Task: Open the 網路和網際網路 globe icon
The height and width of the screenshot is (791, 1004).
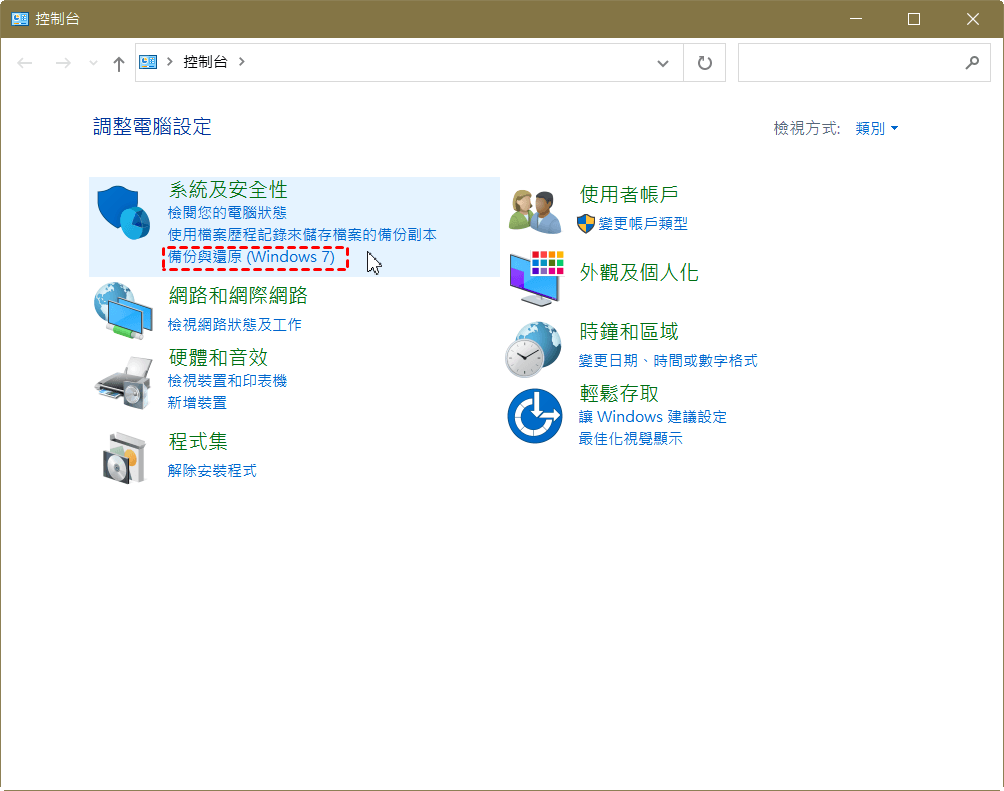Action: pyautogui.click(x=123, y=309)
